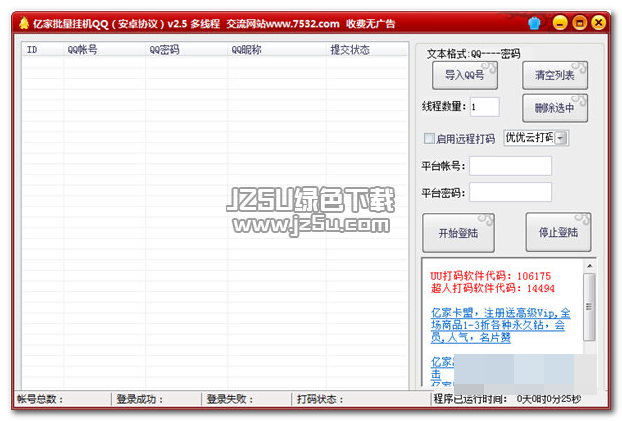Click the info panel scroll up arrow

point(589,265)
